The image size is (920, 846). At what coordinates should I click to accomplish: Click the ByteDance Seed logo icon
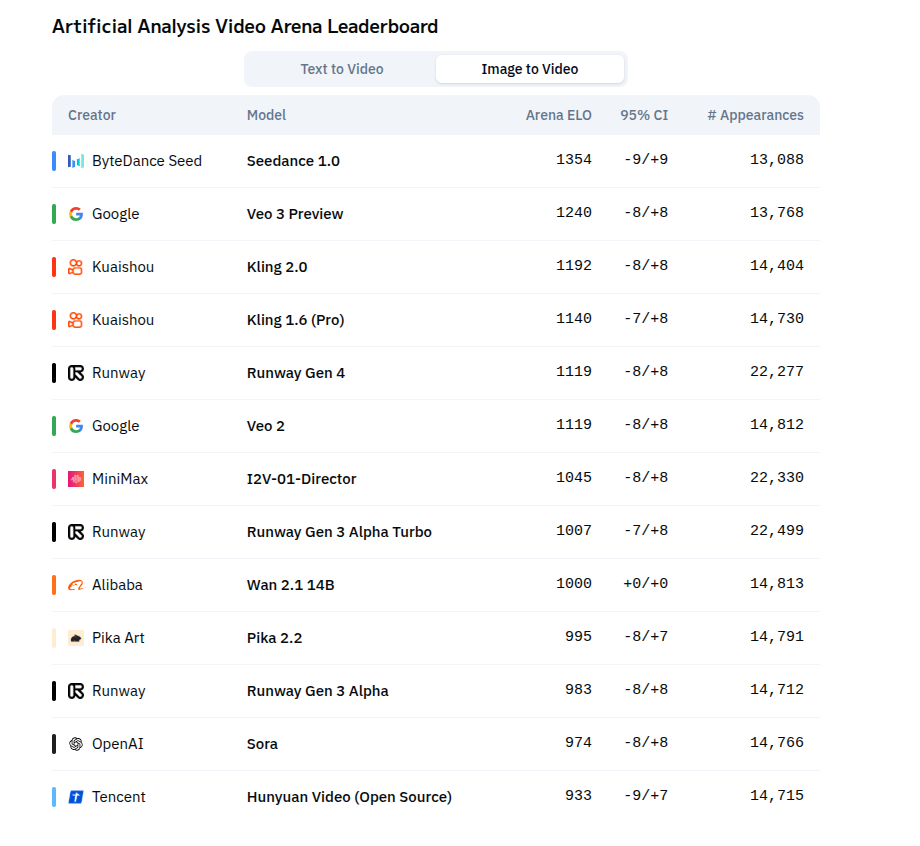(76, 161)
